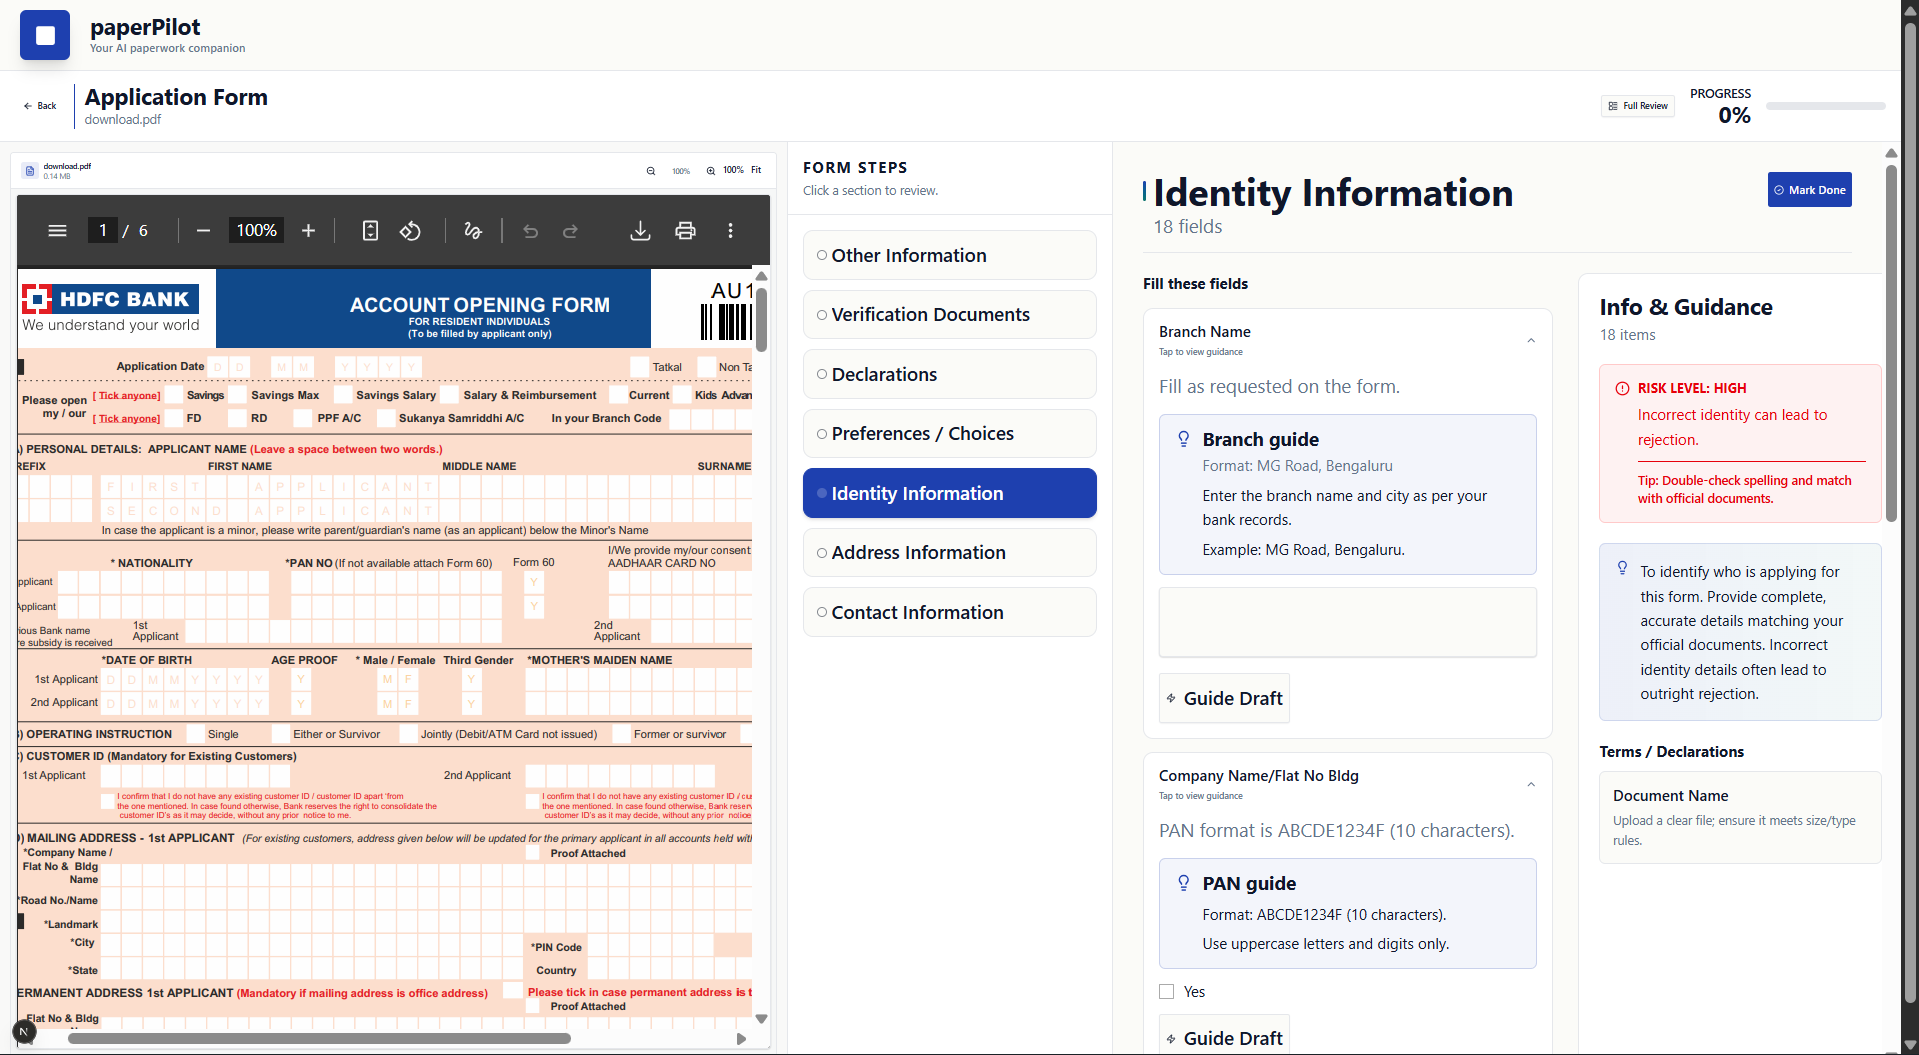1919x1055 pixels.
Task: Click the 100% reset zoom button above PDF
Action: (733, 170)
